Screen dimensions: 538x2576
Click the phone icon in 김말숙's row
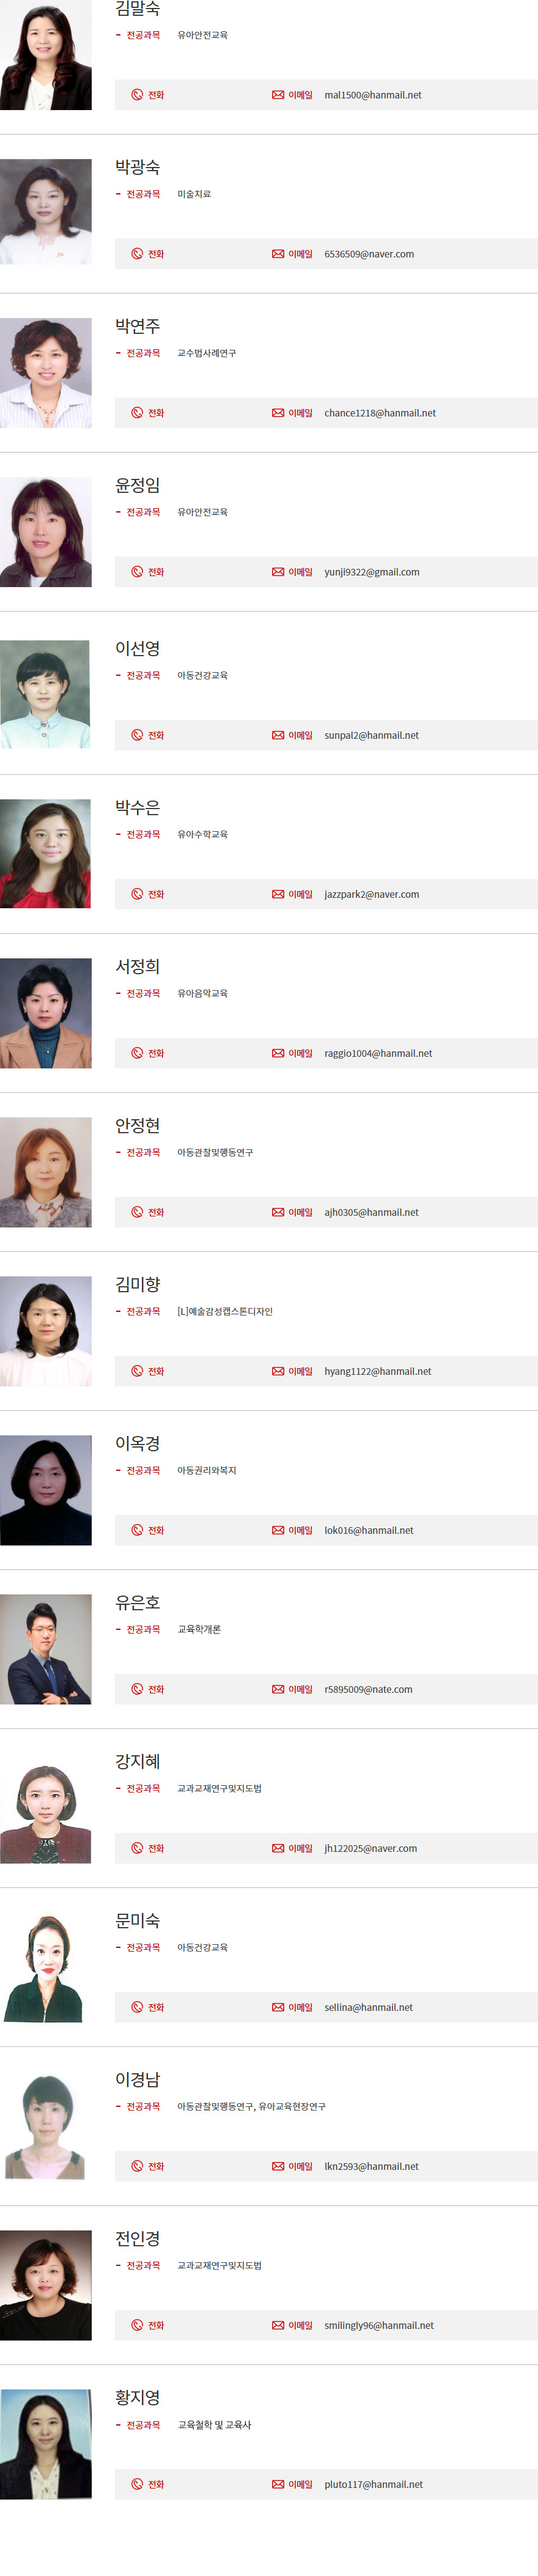137,95
